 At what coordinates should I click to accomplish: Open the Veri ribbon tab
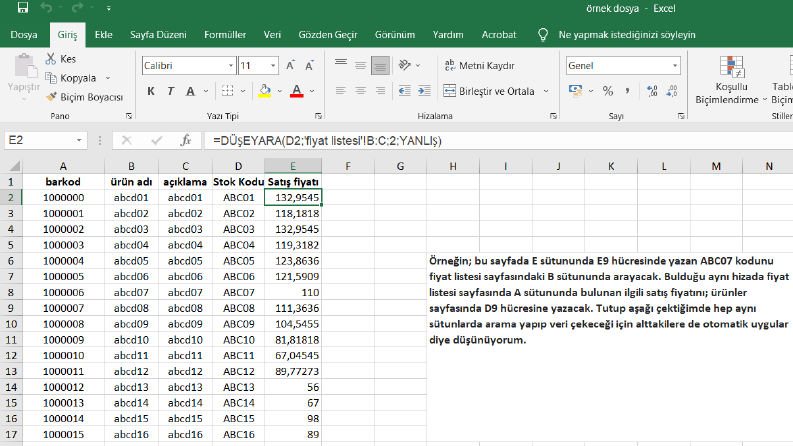(x=272, y=35)
